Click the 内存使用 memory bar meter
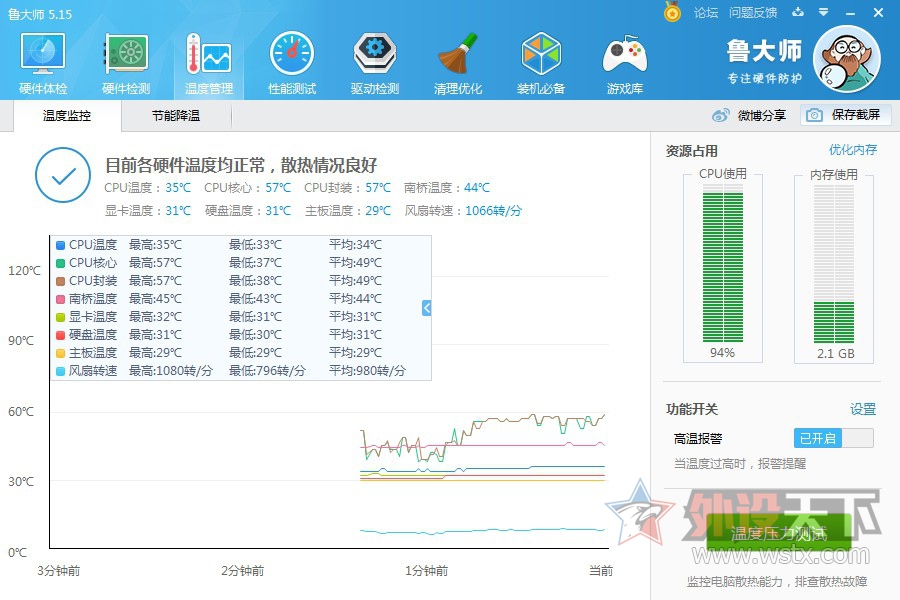900x600 pixels. click(834, 264)
